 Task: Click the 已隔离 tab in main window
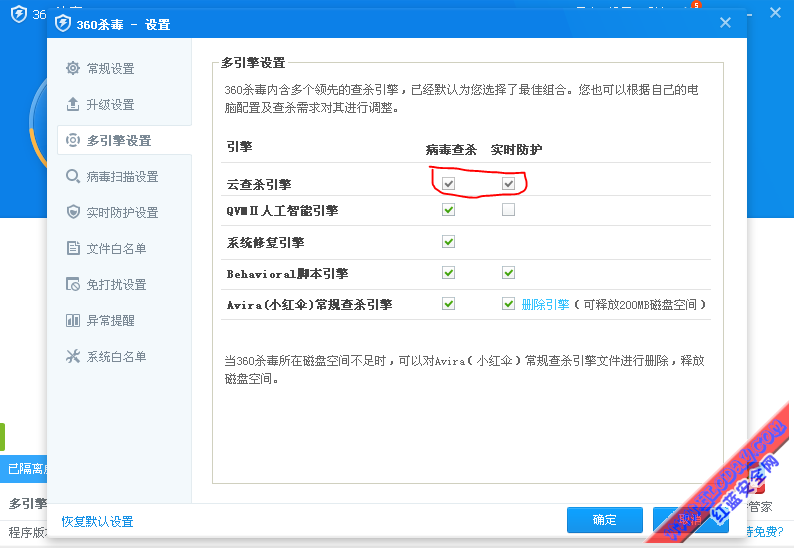coord(25,468)
